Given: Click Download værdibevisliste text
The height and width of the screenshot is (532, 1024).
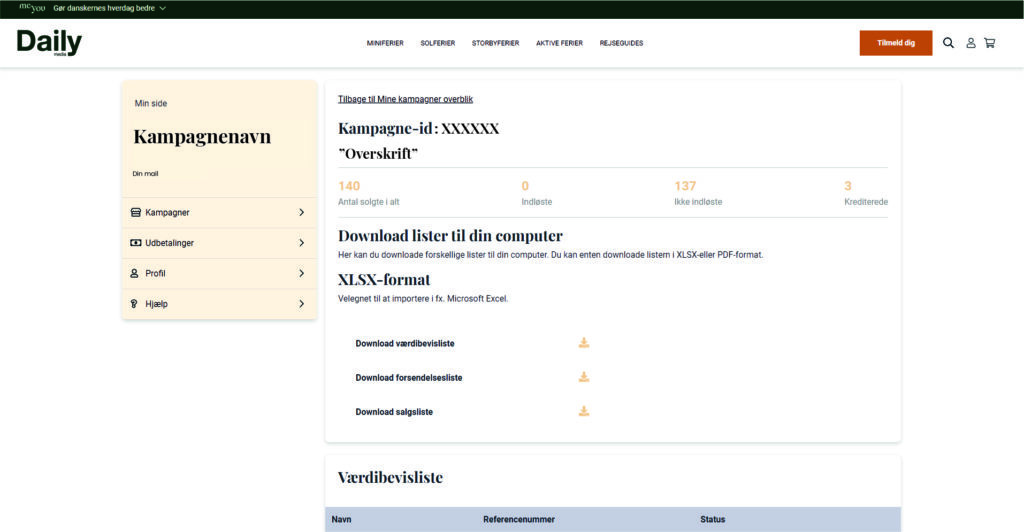Looking at the screenshot, I should pos(405,343).
